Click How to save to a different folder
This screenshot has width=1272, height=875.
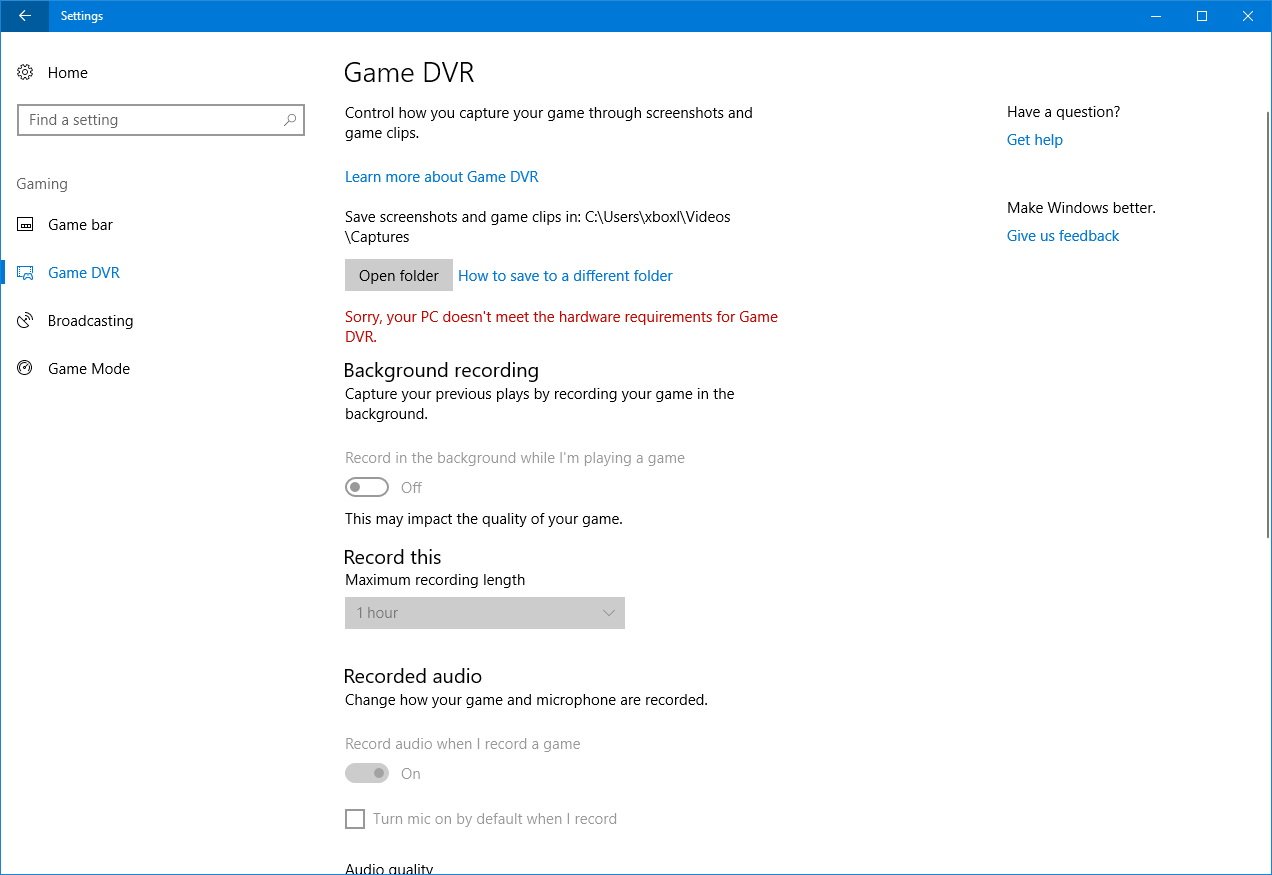[565, 276]
